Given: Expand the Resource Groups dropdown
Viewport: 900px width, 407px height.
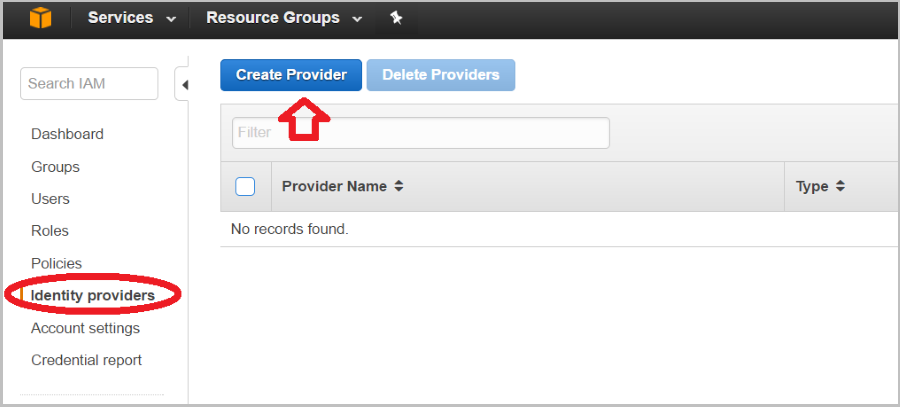Looking at the screenshot, I should pyautogui.click(x=284, y=18).
